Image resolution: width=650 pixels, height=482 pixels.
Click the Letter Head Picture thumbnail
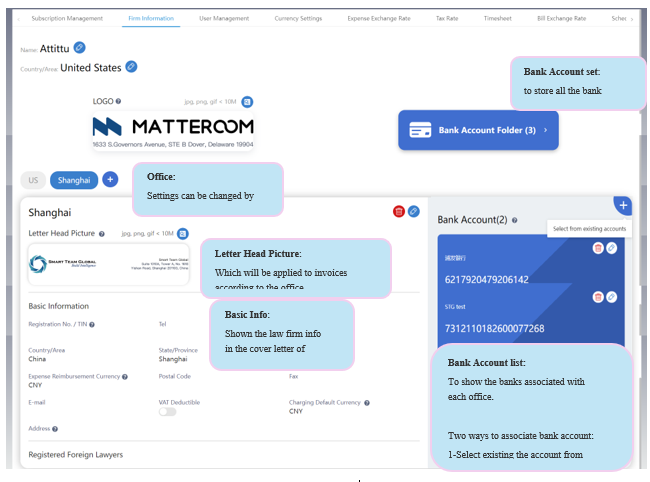tap(108, 264)
